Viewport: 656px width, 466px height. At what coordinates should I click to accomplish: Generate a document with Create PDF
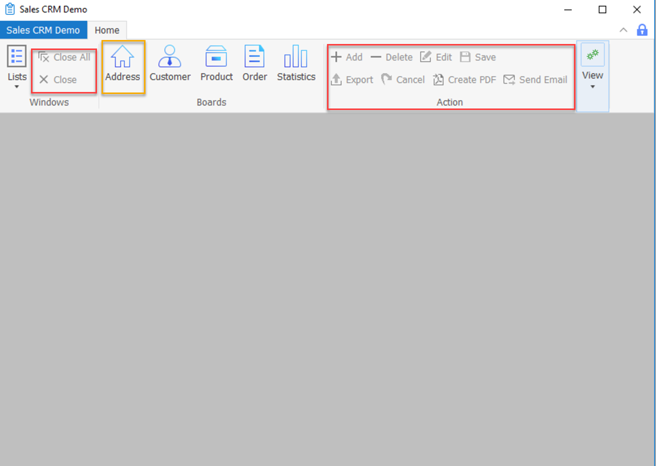tap(464, 80)
